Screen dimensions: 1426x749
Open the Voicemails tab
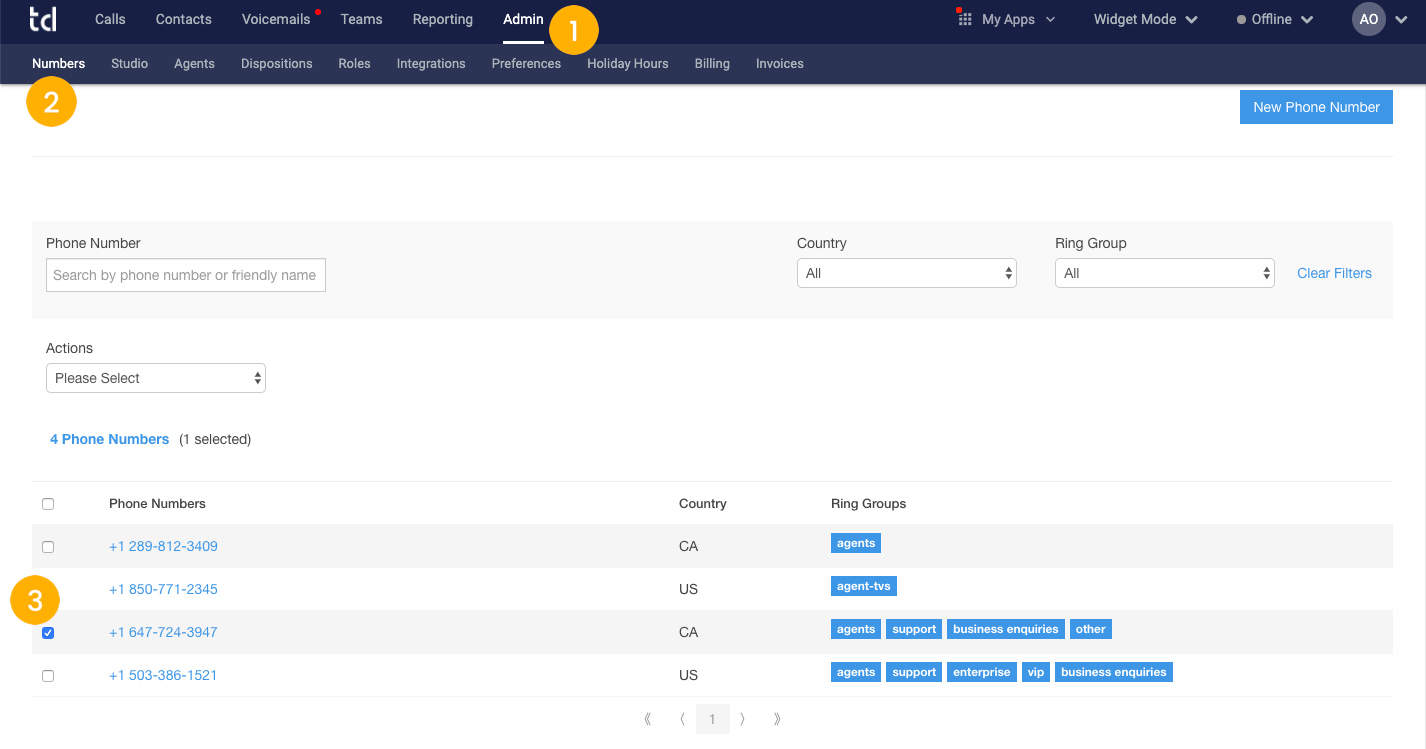click(276, 19)
